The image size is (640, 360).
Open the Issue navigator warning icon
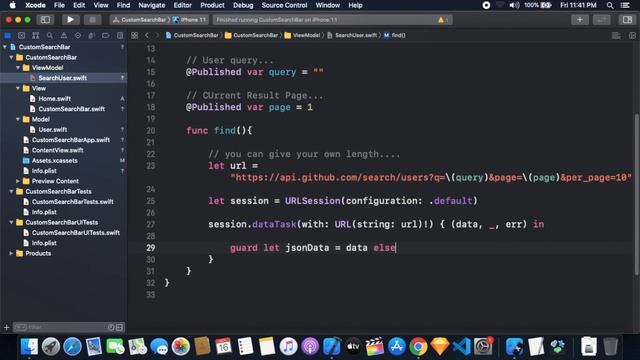(64, 36)
